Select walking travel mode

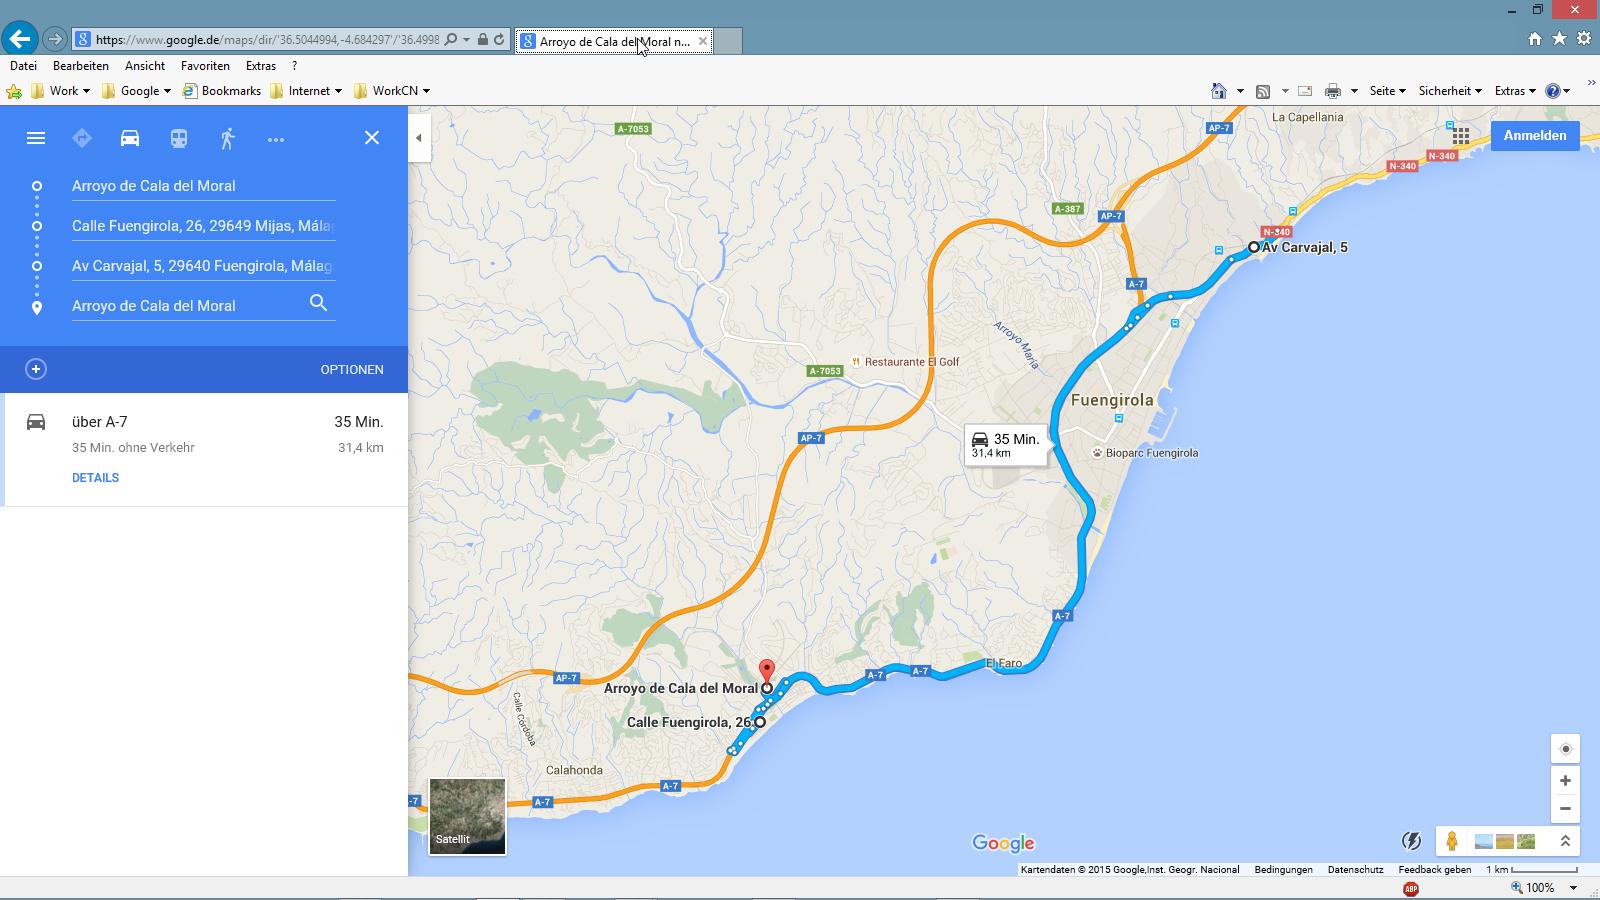(x=228, y=138)
